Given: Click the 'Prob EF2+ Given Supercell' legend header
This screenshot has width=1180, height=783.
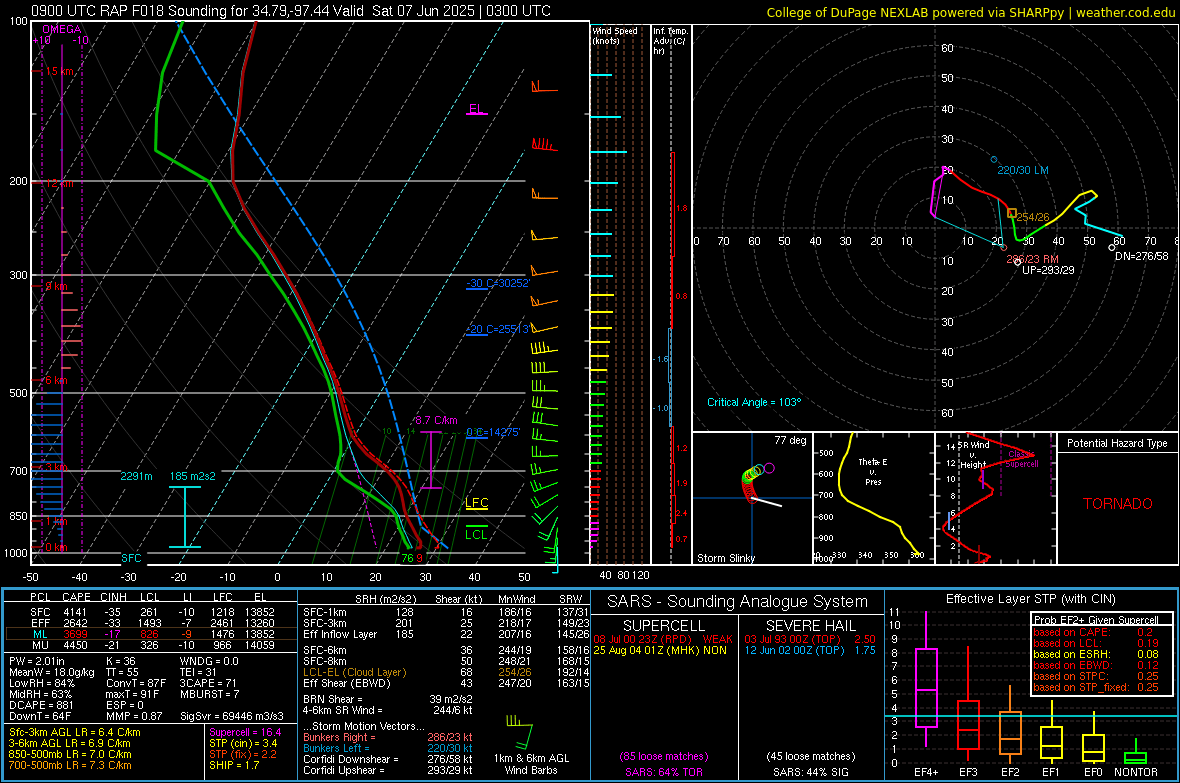Looking at the screenshot, I should 1096,620.
